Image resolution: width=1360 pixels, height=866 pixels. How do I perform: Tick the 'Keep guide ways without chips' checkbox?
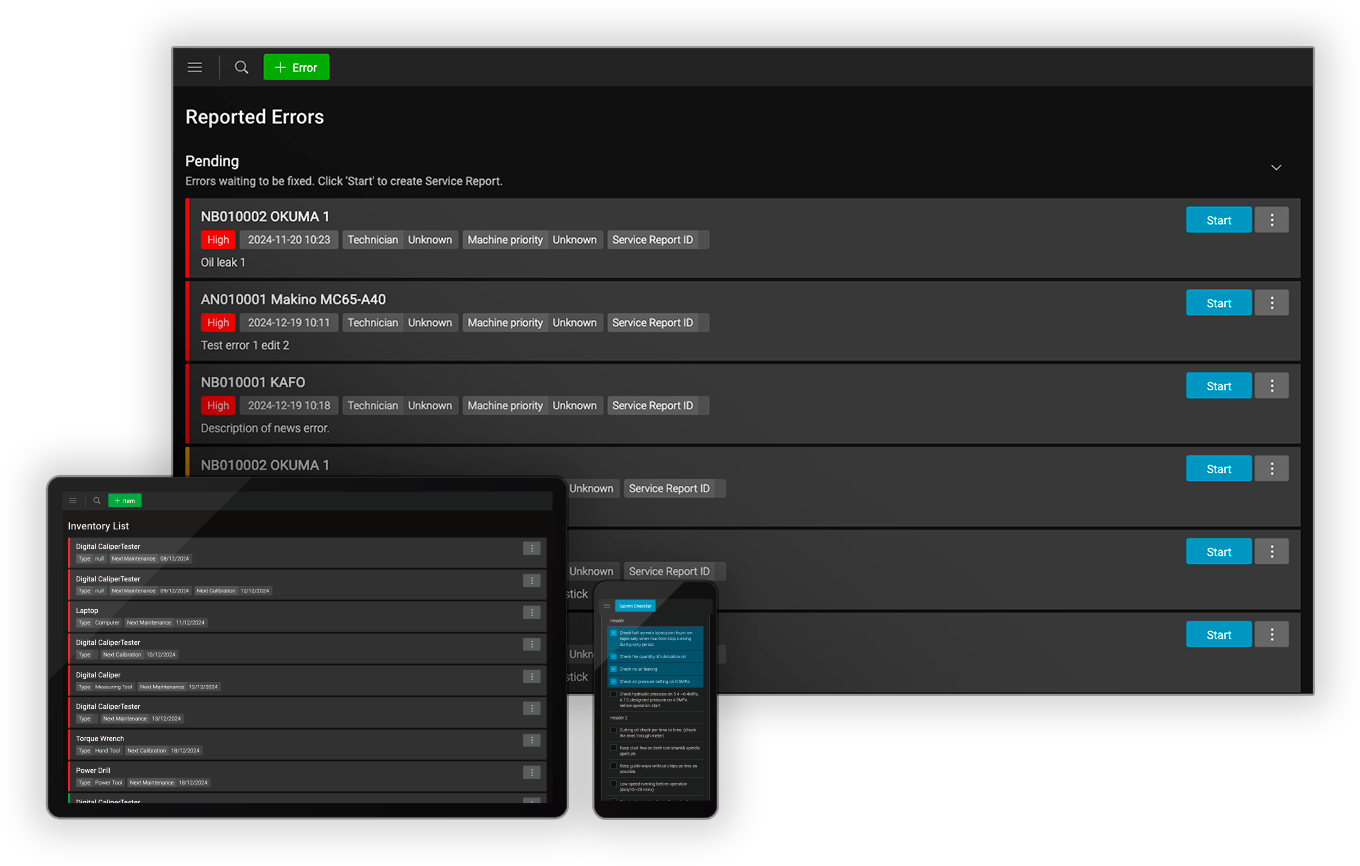[x=614, y=766]
